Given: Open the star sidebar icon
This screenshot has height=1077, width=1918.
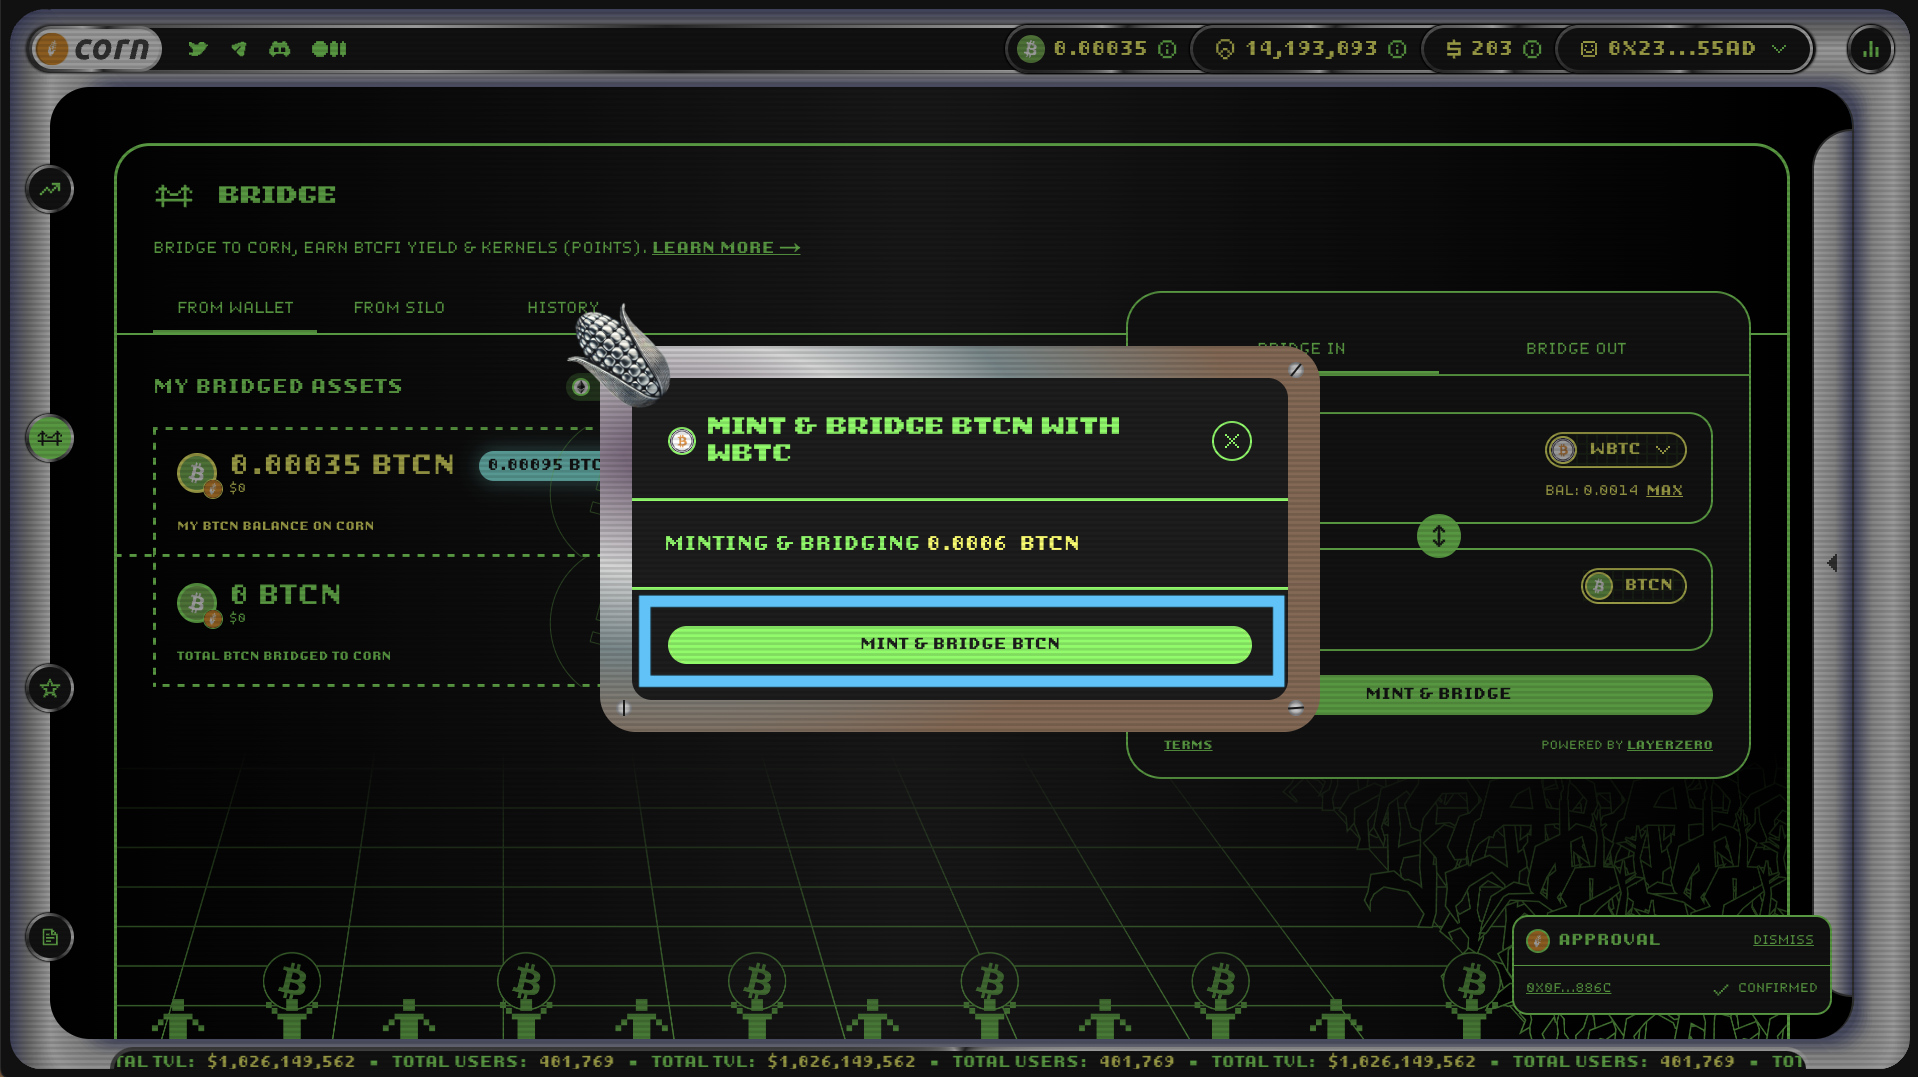Looking at the screenshot, I should coord(50,688).
